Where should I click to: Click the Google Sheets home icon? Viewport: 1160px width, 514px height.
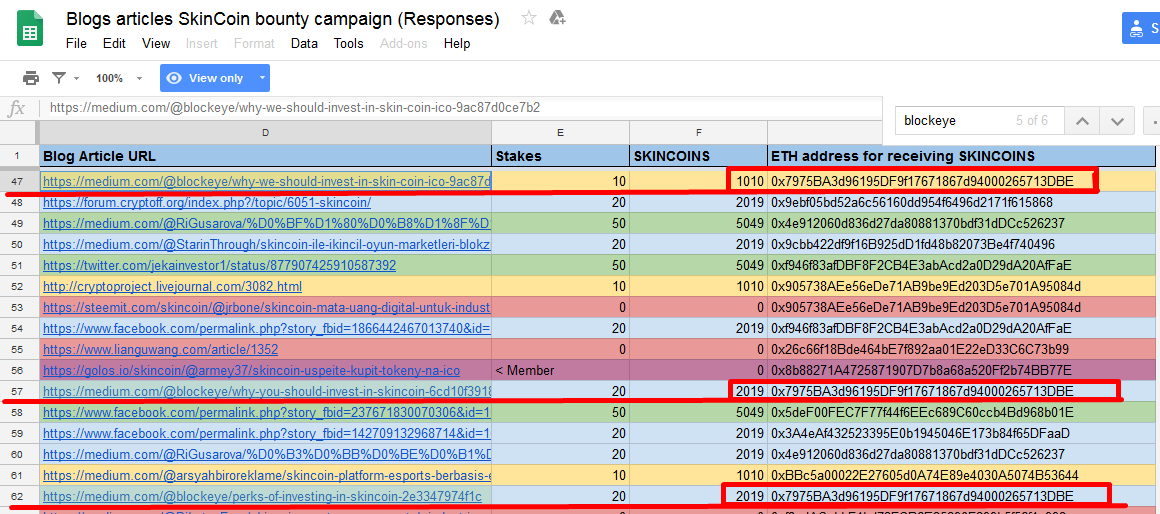(x=30, y=30)
